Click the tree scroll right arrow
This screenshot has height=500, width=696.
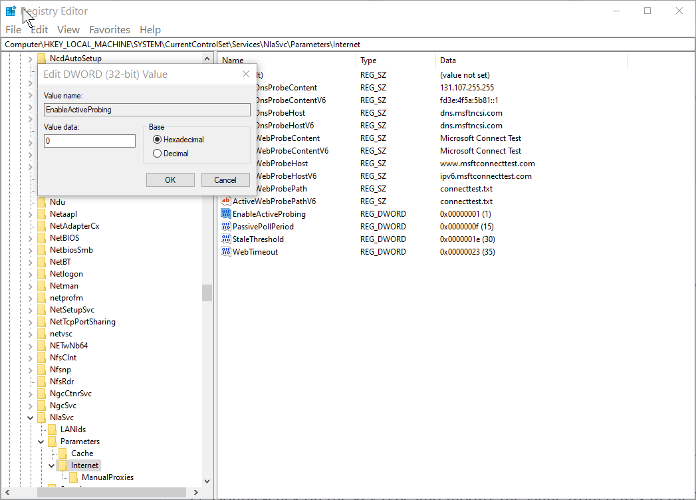(196, 492)
